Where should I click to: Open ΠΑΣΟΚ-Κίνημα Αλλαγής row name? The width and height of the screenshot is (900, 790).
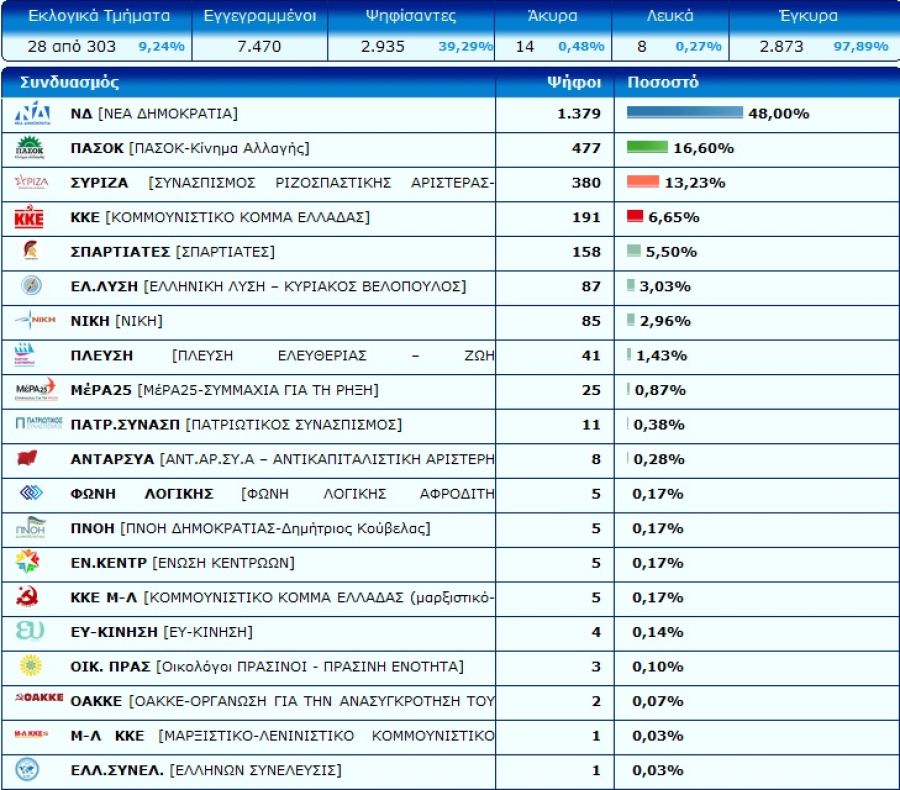click(190, 148)
